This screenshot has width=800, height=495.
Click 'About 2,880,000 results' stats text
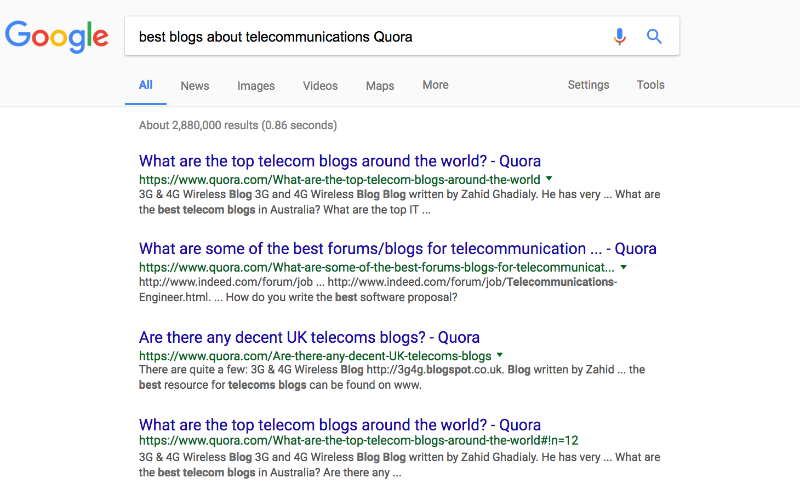238,125
